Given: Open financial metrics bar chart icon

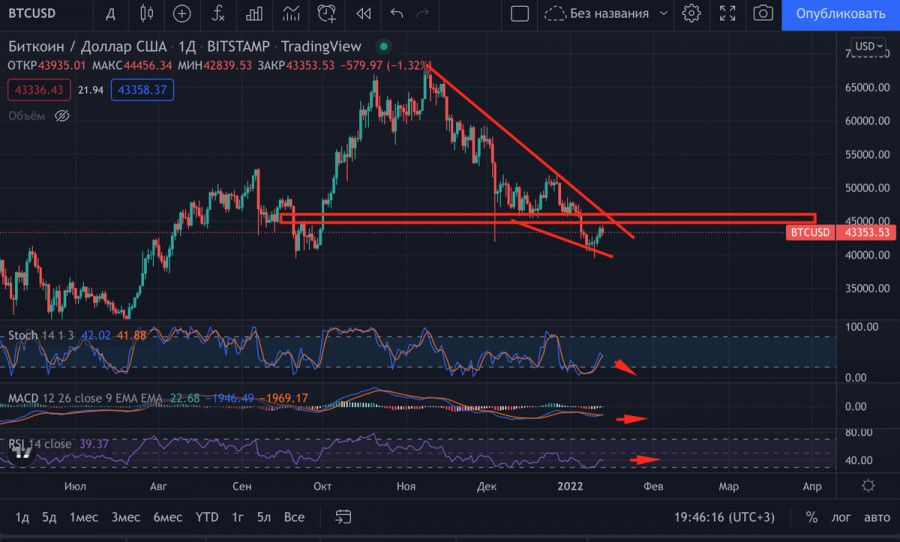Looking at the screenshot, I should coord(254,13).
